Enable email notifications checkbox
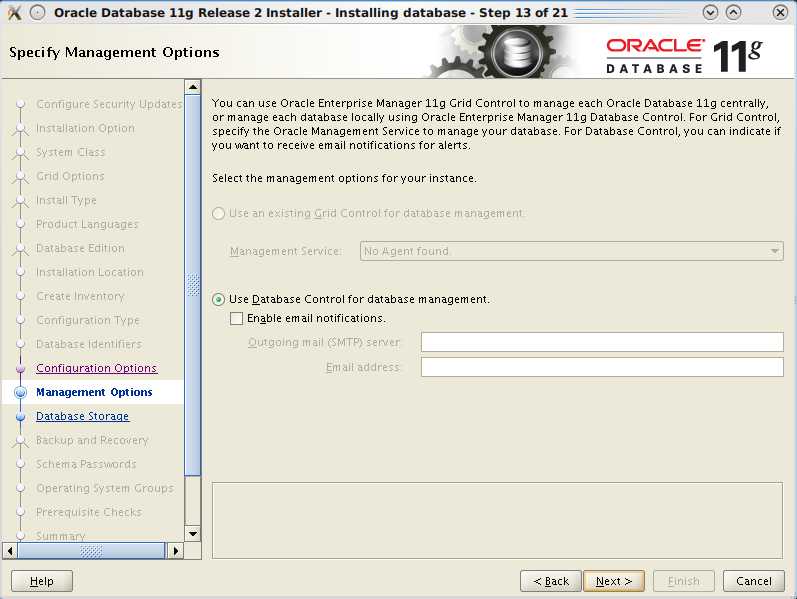The height and width of the screenshot is (599, 797). pyautogui.click(x=237, y=319)
